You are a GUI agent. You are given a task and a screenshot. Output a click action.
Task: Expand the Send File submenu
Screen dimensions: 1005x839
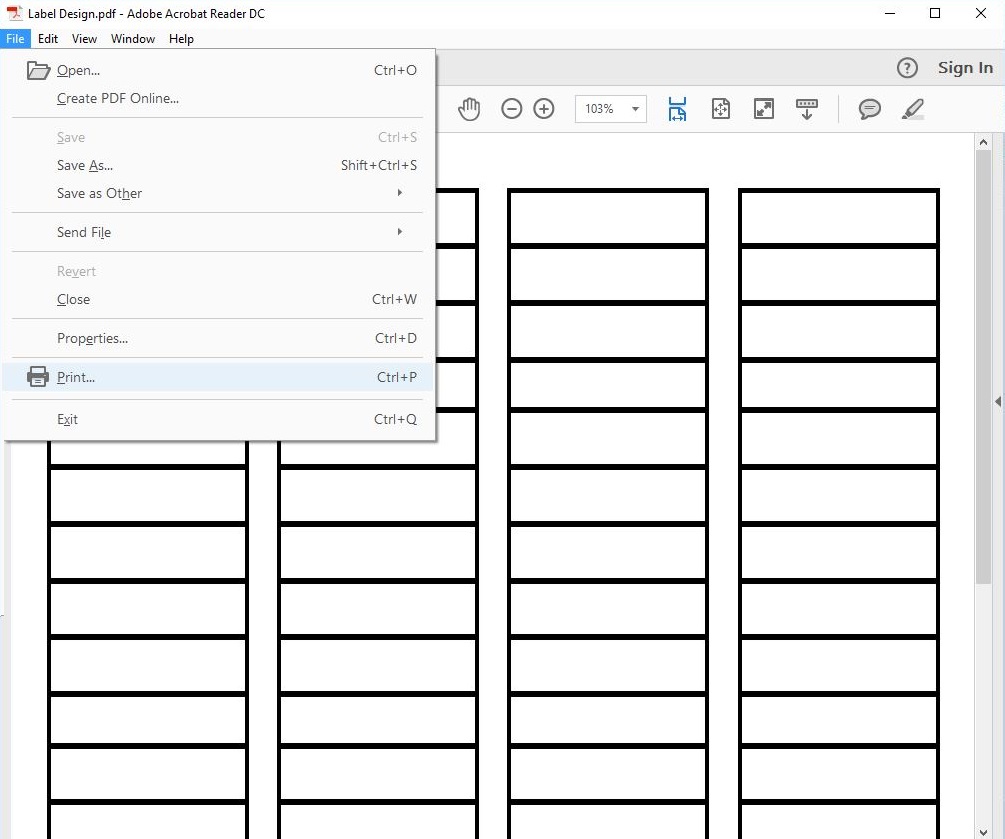(230, 232)
